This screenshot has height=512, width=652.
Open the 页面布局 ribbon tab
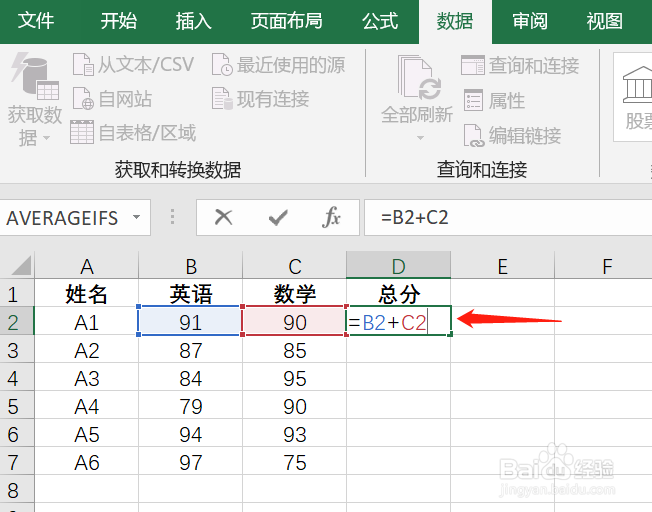[x=286, y=21]
